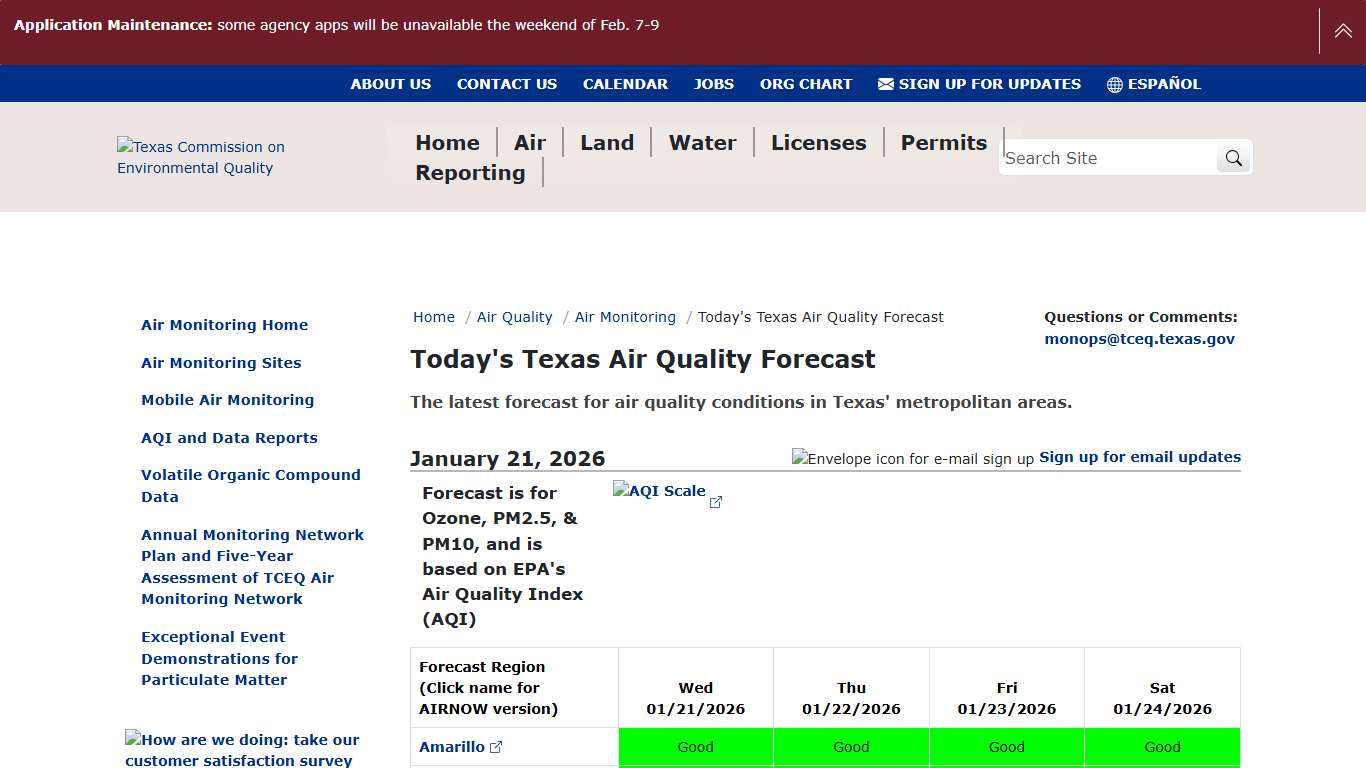
Task: Open Air Monitoring Home in the sidebar
Action: (224, 324)
